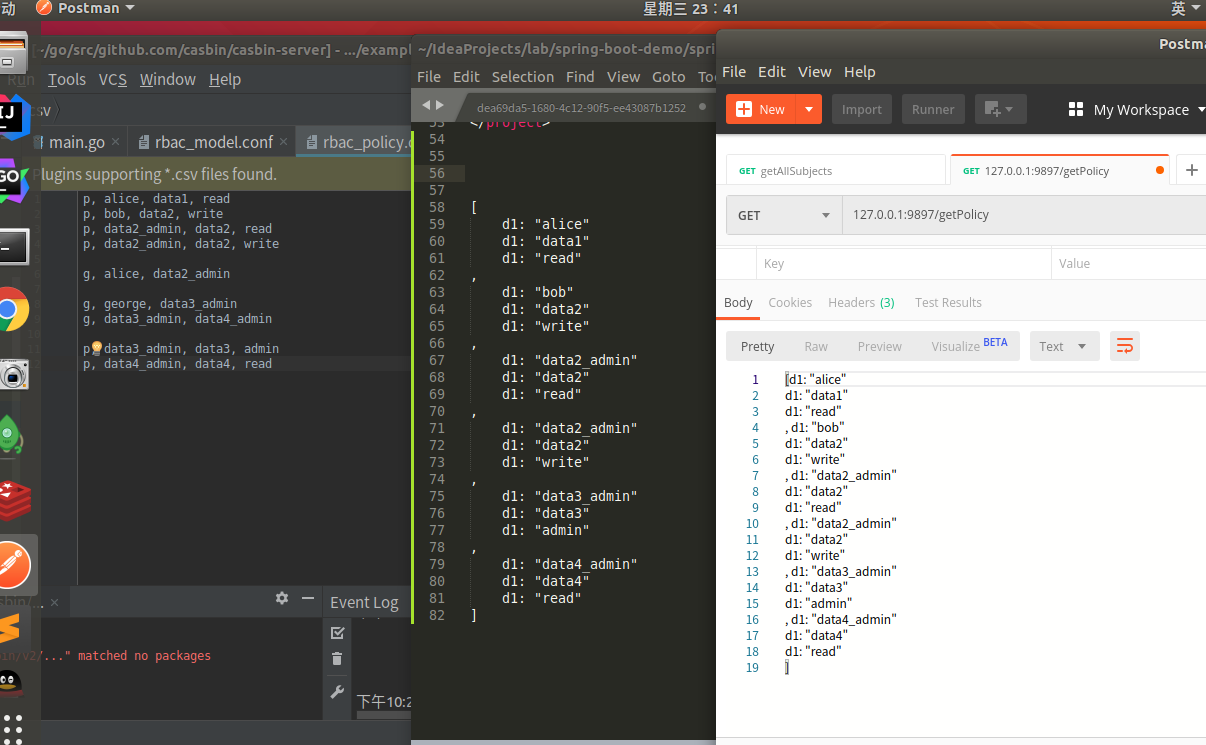Viewport: 1206px width, 745px height.
Task: Select the 127.0.0.1:9897/getPolicy request tab
Action: 1060,171
